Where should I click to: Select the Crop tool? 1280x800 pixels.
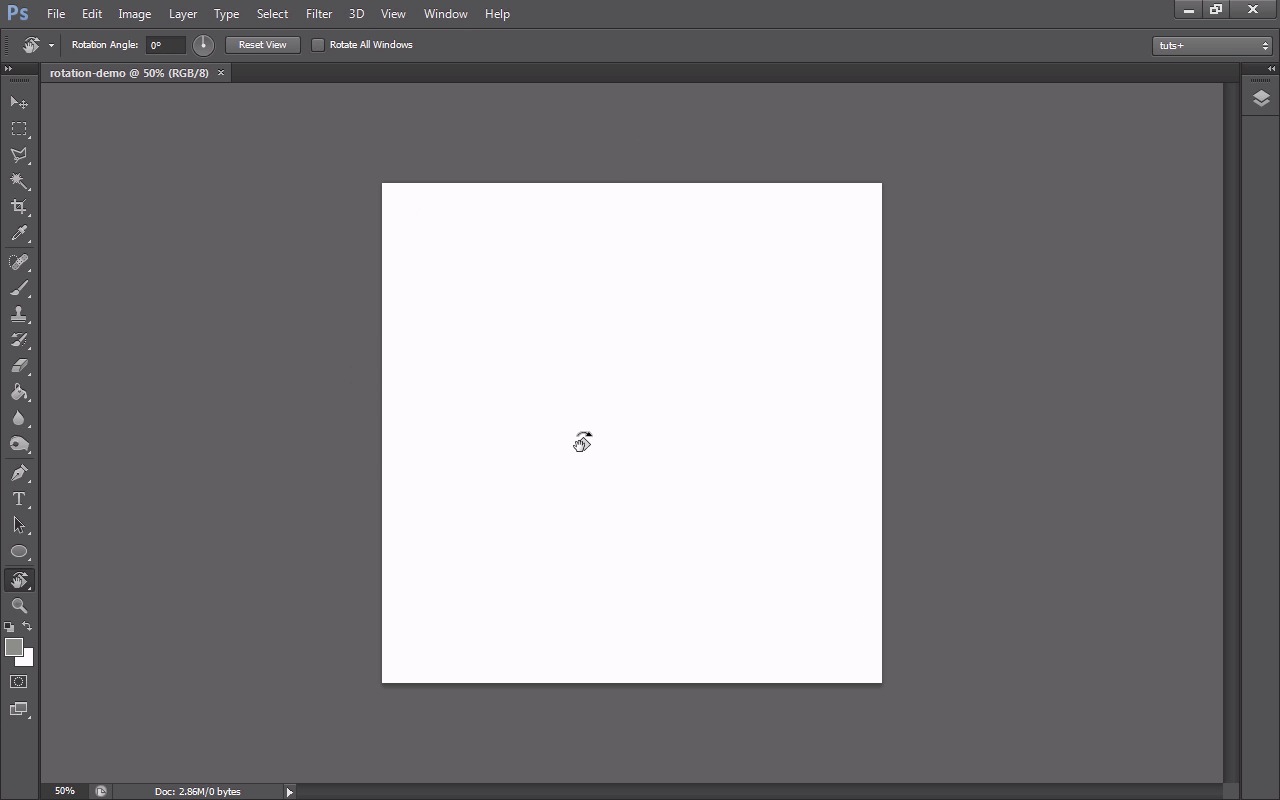(19, 207)
